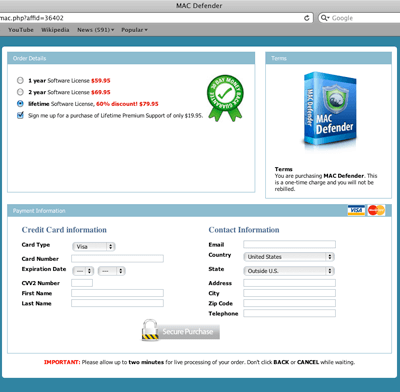
Task: Click into the CVV2 Number field
Action: [x=82, y=283]
